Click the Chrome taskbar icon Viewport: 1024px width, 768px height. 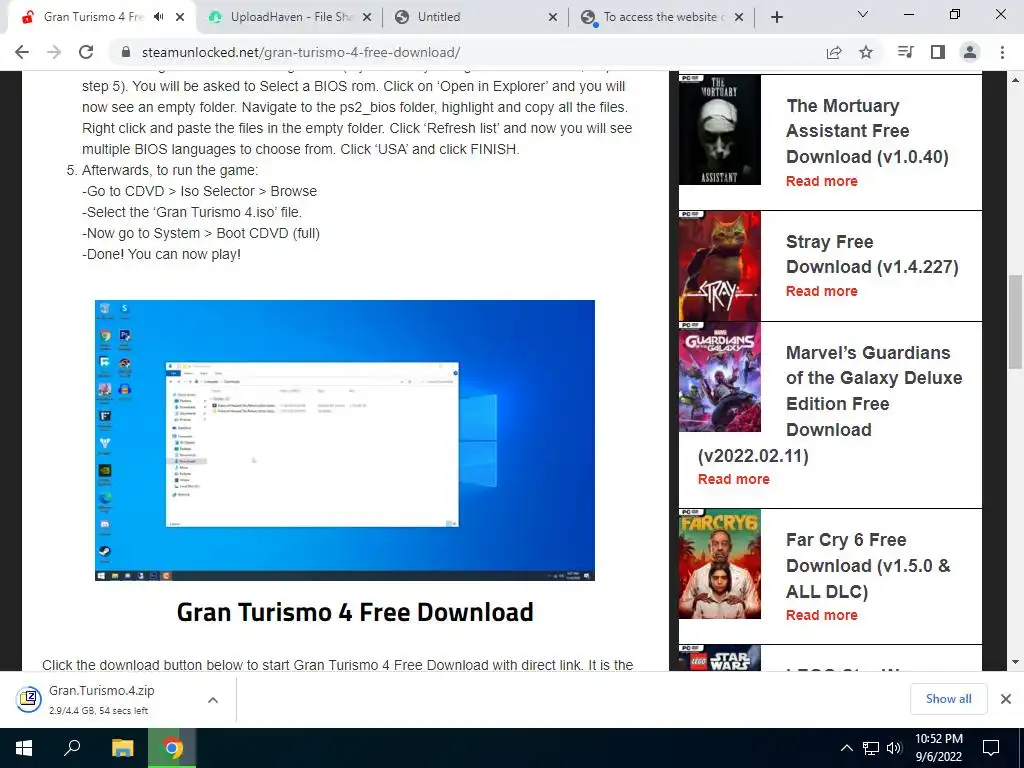pyautogui.click(x=172, y=748)
